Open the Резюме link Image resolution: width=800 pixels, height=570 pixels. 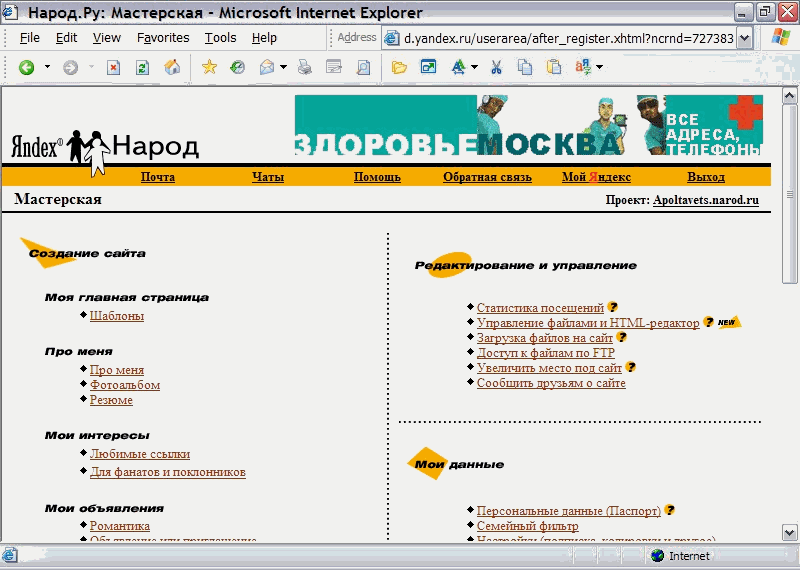(111, 400)
